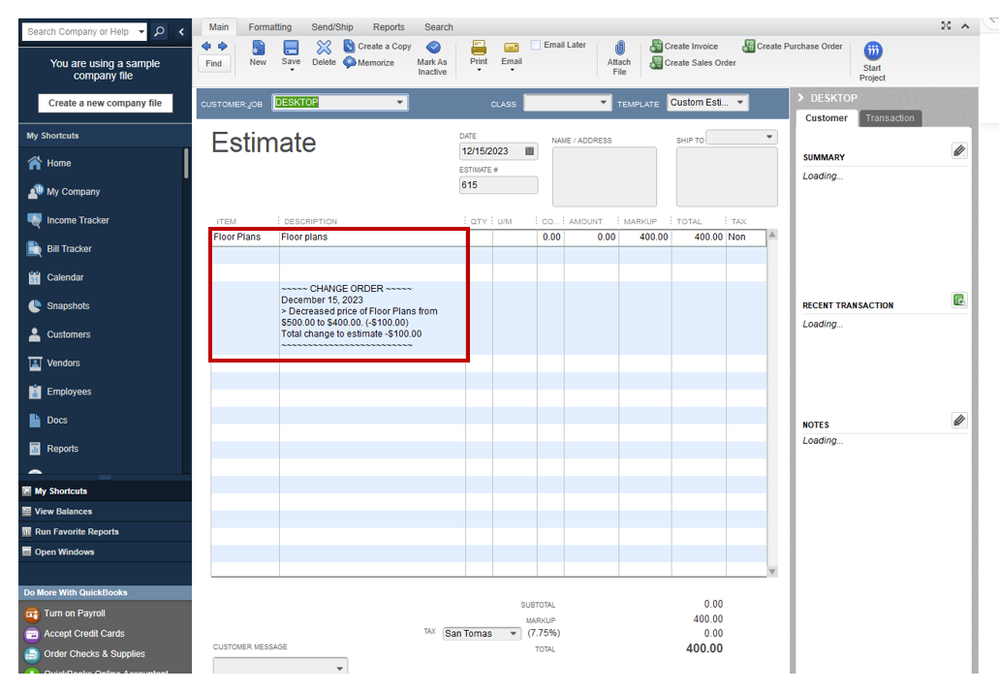Open the Template dropdown
Screen dimensions: 999x695
coord(740,103)
